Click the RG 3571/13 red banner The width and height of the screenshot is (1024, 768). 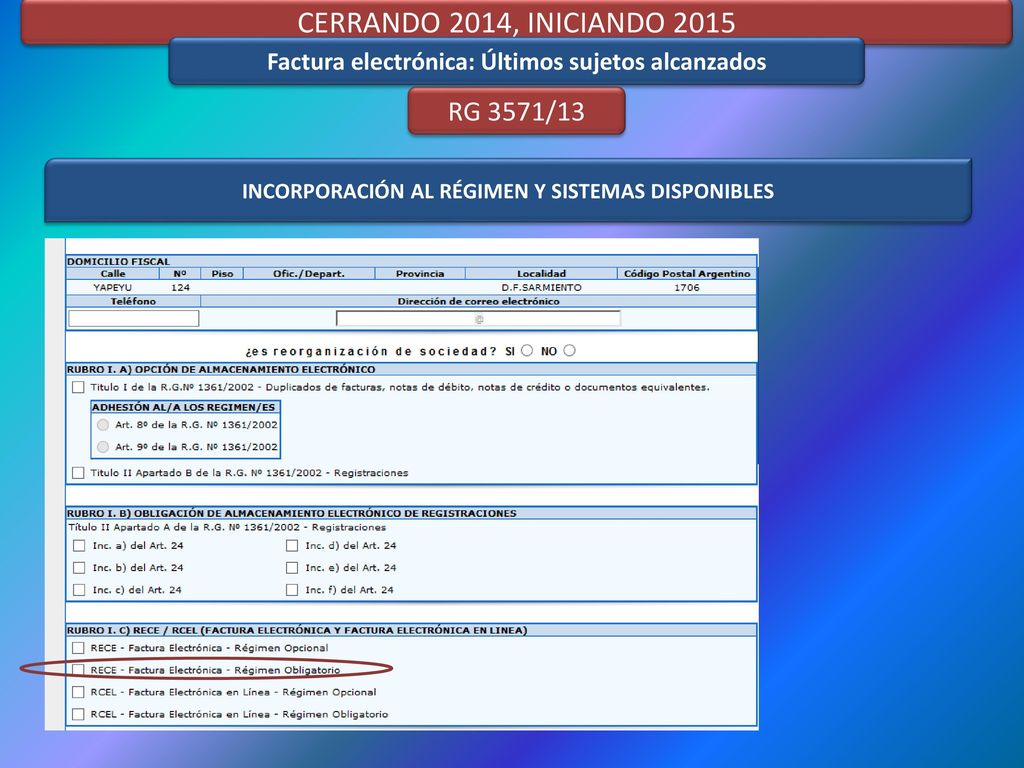[x=516, y=111]
